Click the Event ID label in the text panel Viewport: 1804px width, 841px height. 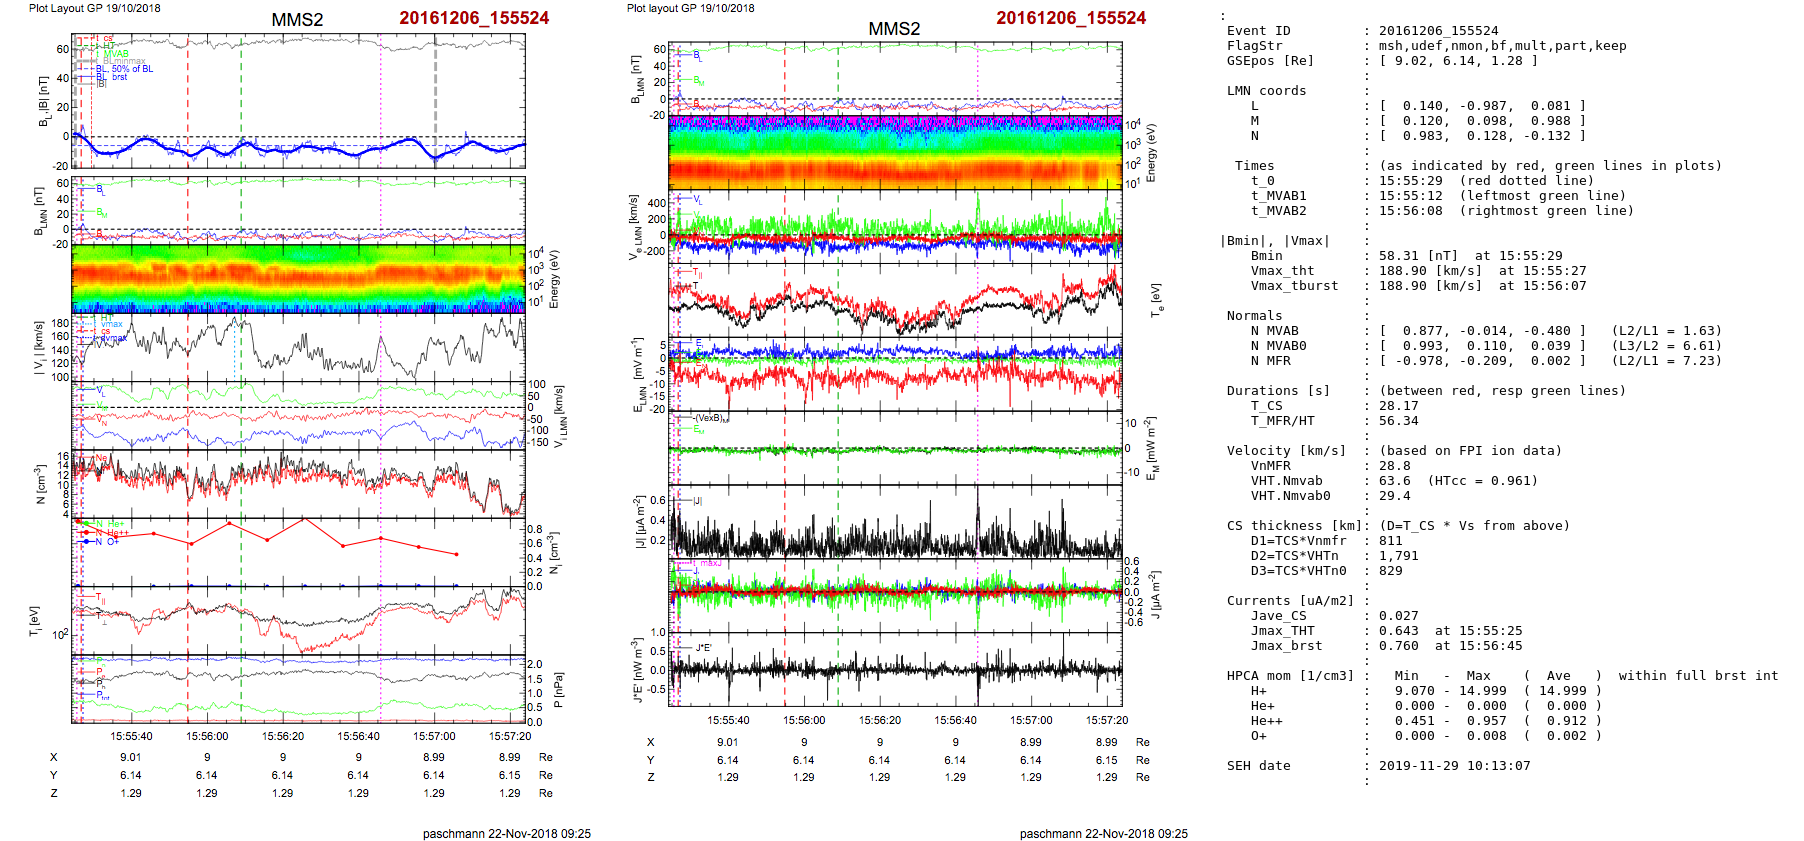click(1258, 31)
